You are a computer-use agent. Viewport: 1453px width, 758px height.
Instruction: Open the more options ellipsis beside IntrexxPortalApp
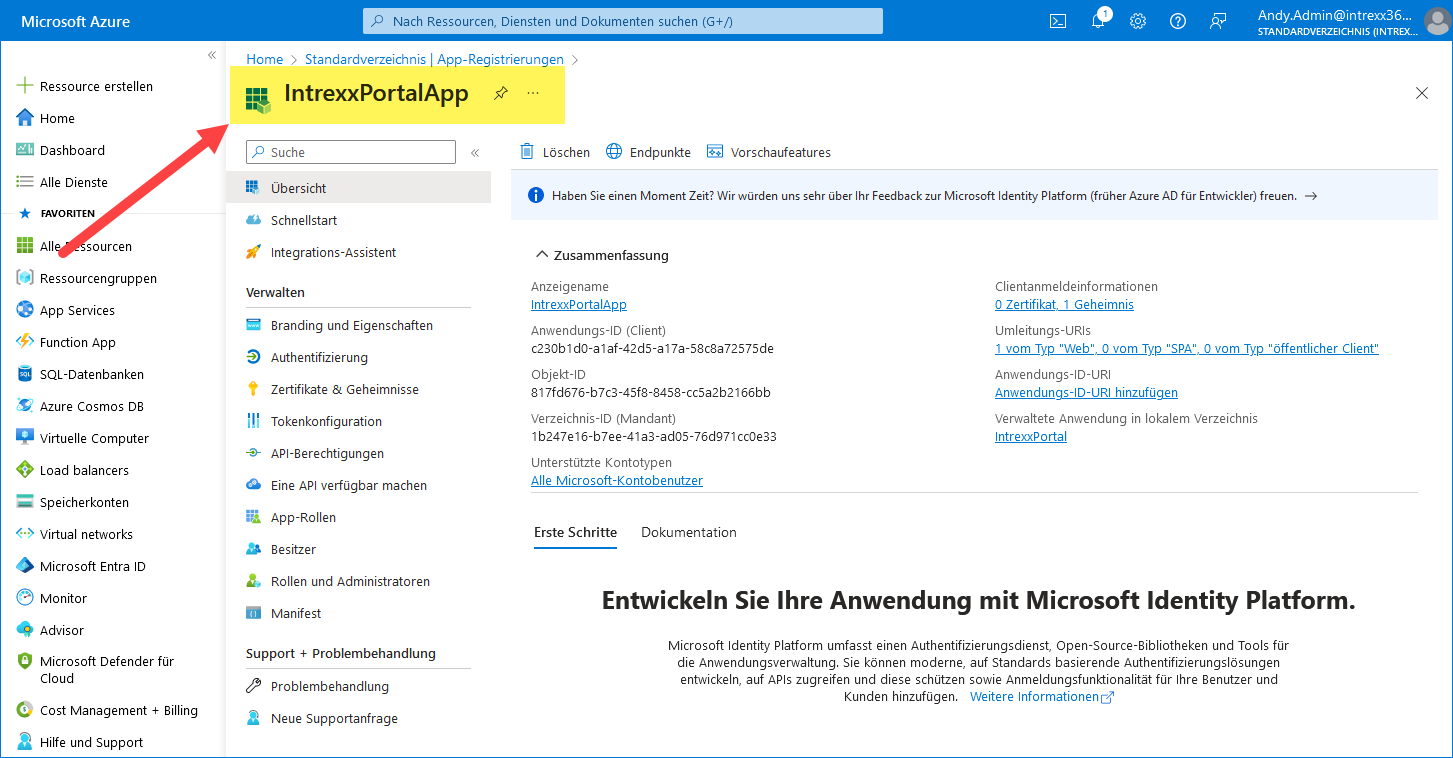point(533,93)
